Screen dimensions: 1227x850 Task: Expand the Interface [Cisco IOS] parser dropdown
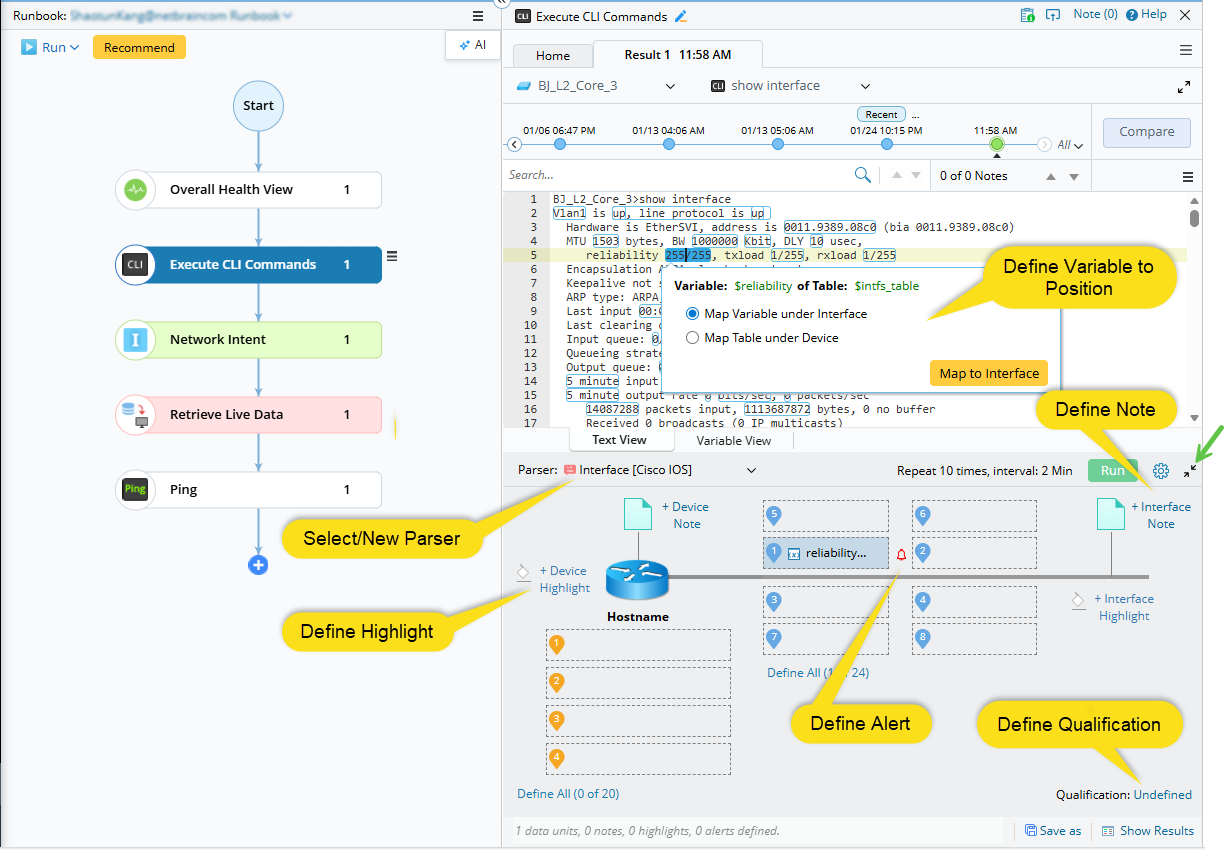coord(752,470)
